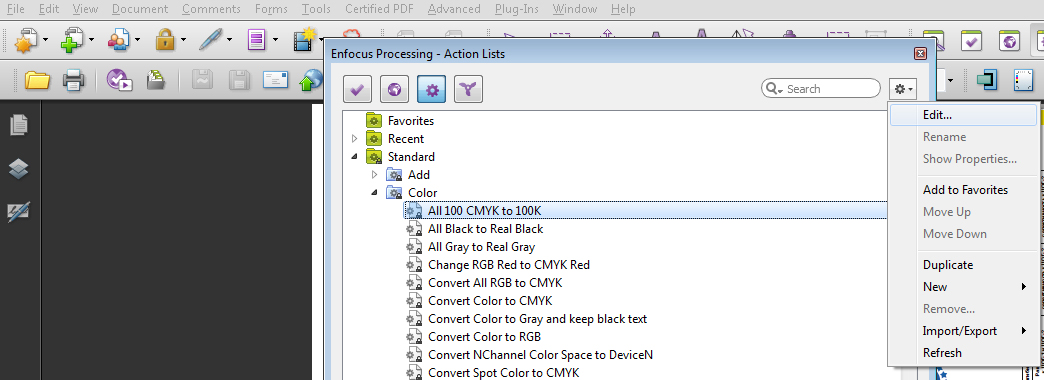Image resolution: width=1044 pixels, height=380 pixels.
Task: Click the Combine files green plus icon
Action: [71, 40]
